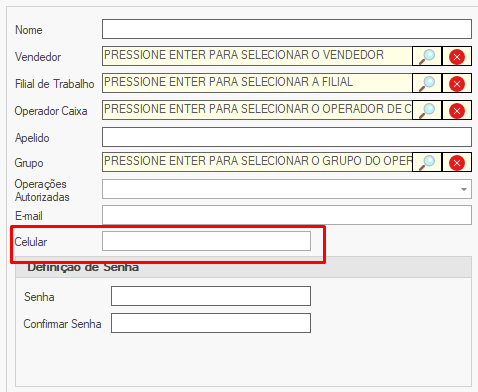Search Grupo with magnifier icon
This screenshot has height=392, width=478.
tap(427, 162)
